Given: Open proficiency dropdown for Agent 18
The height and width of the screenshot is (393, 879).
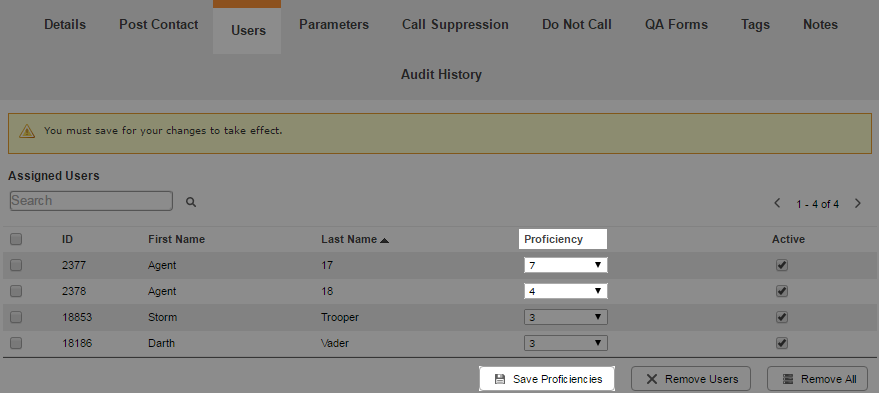Looking at the screenshot, I should click(566, 291).
